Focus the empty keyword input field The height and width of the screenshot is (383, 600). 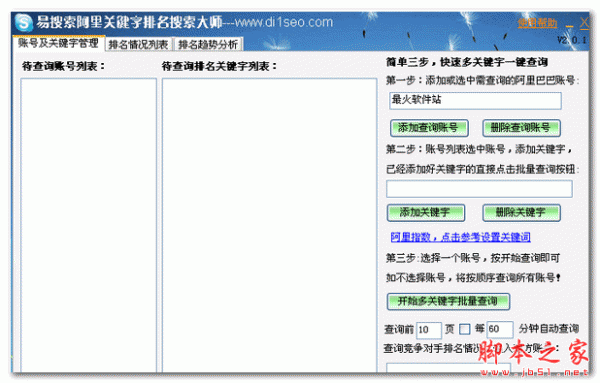pyautogui.click(x=479, y=189)
